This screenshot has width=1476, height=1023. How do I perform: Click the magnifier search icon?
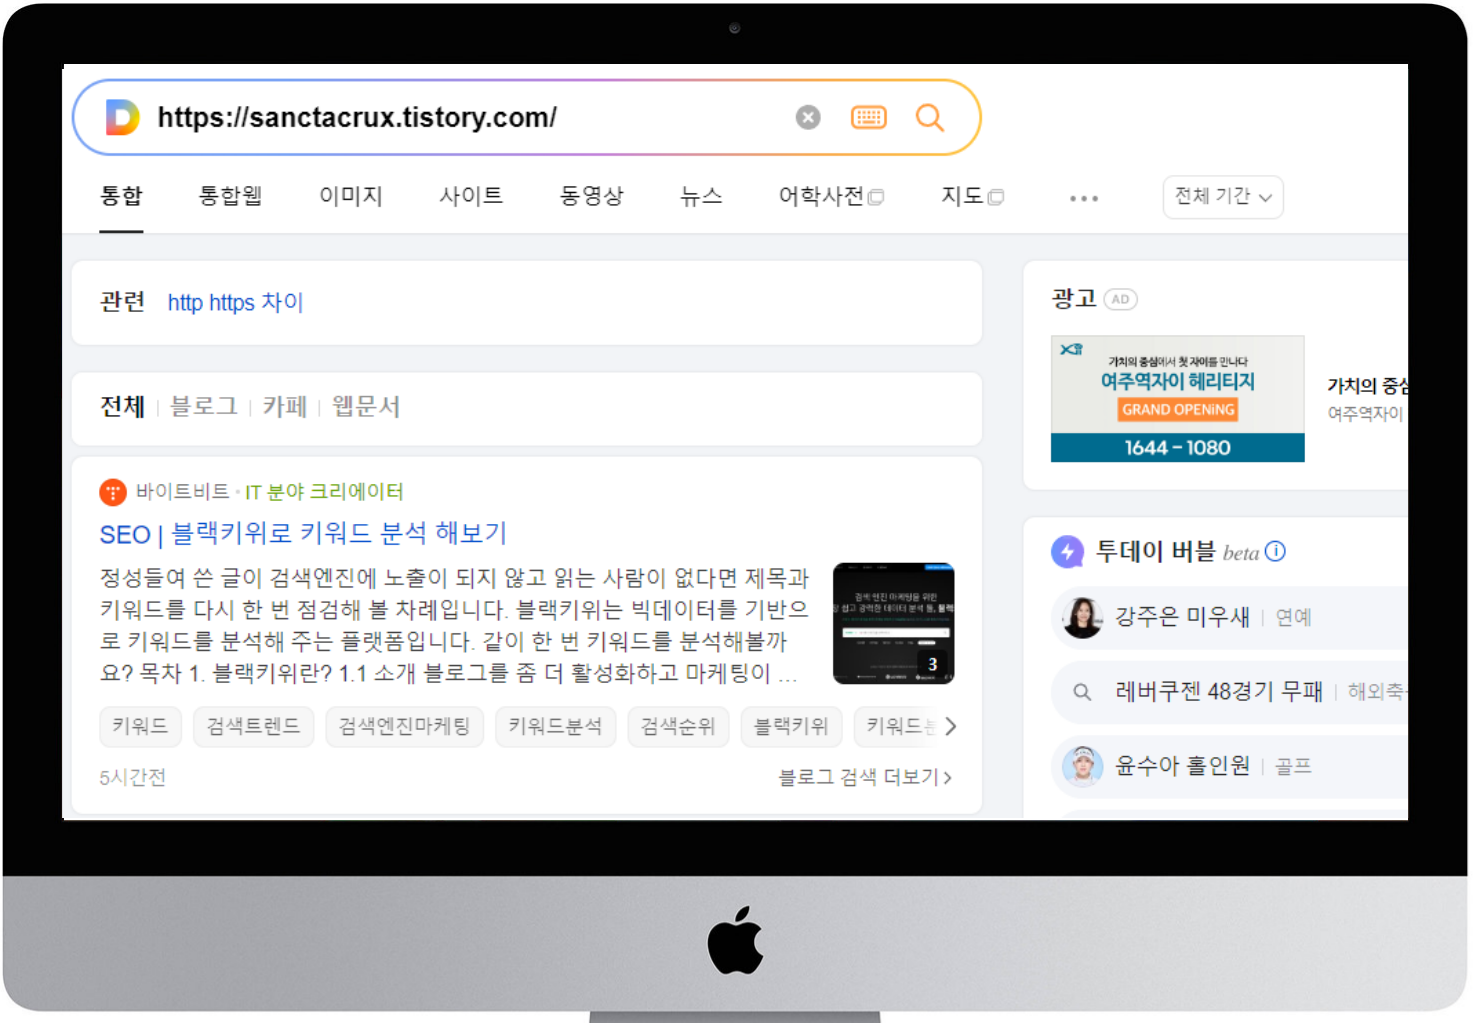point(930,117)
